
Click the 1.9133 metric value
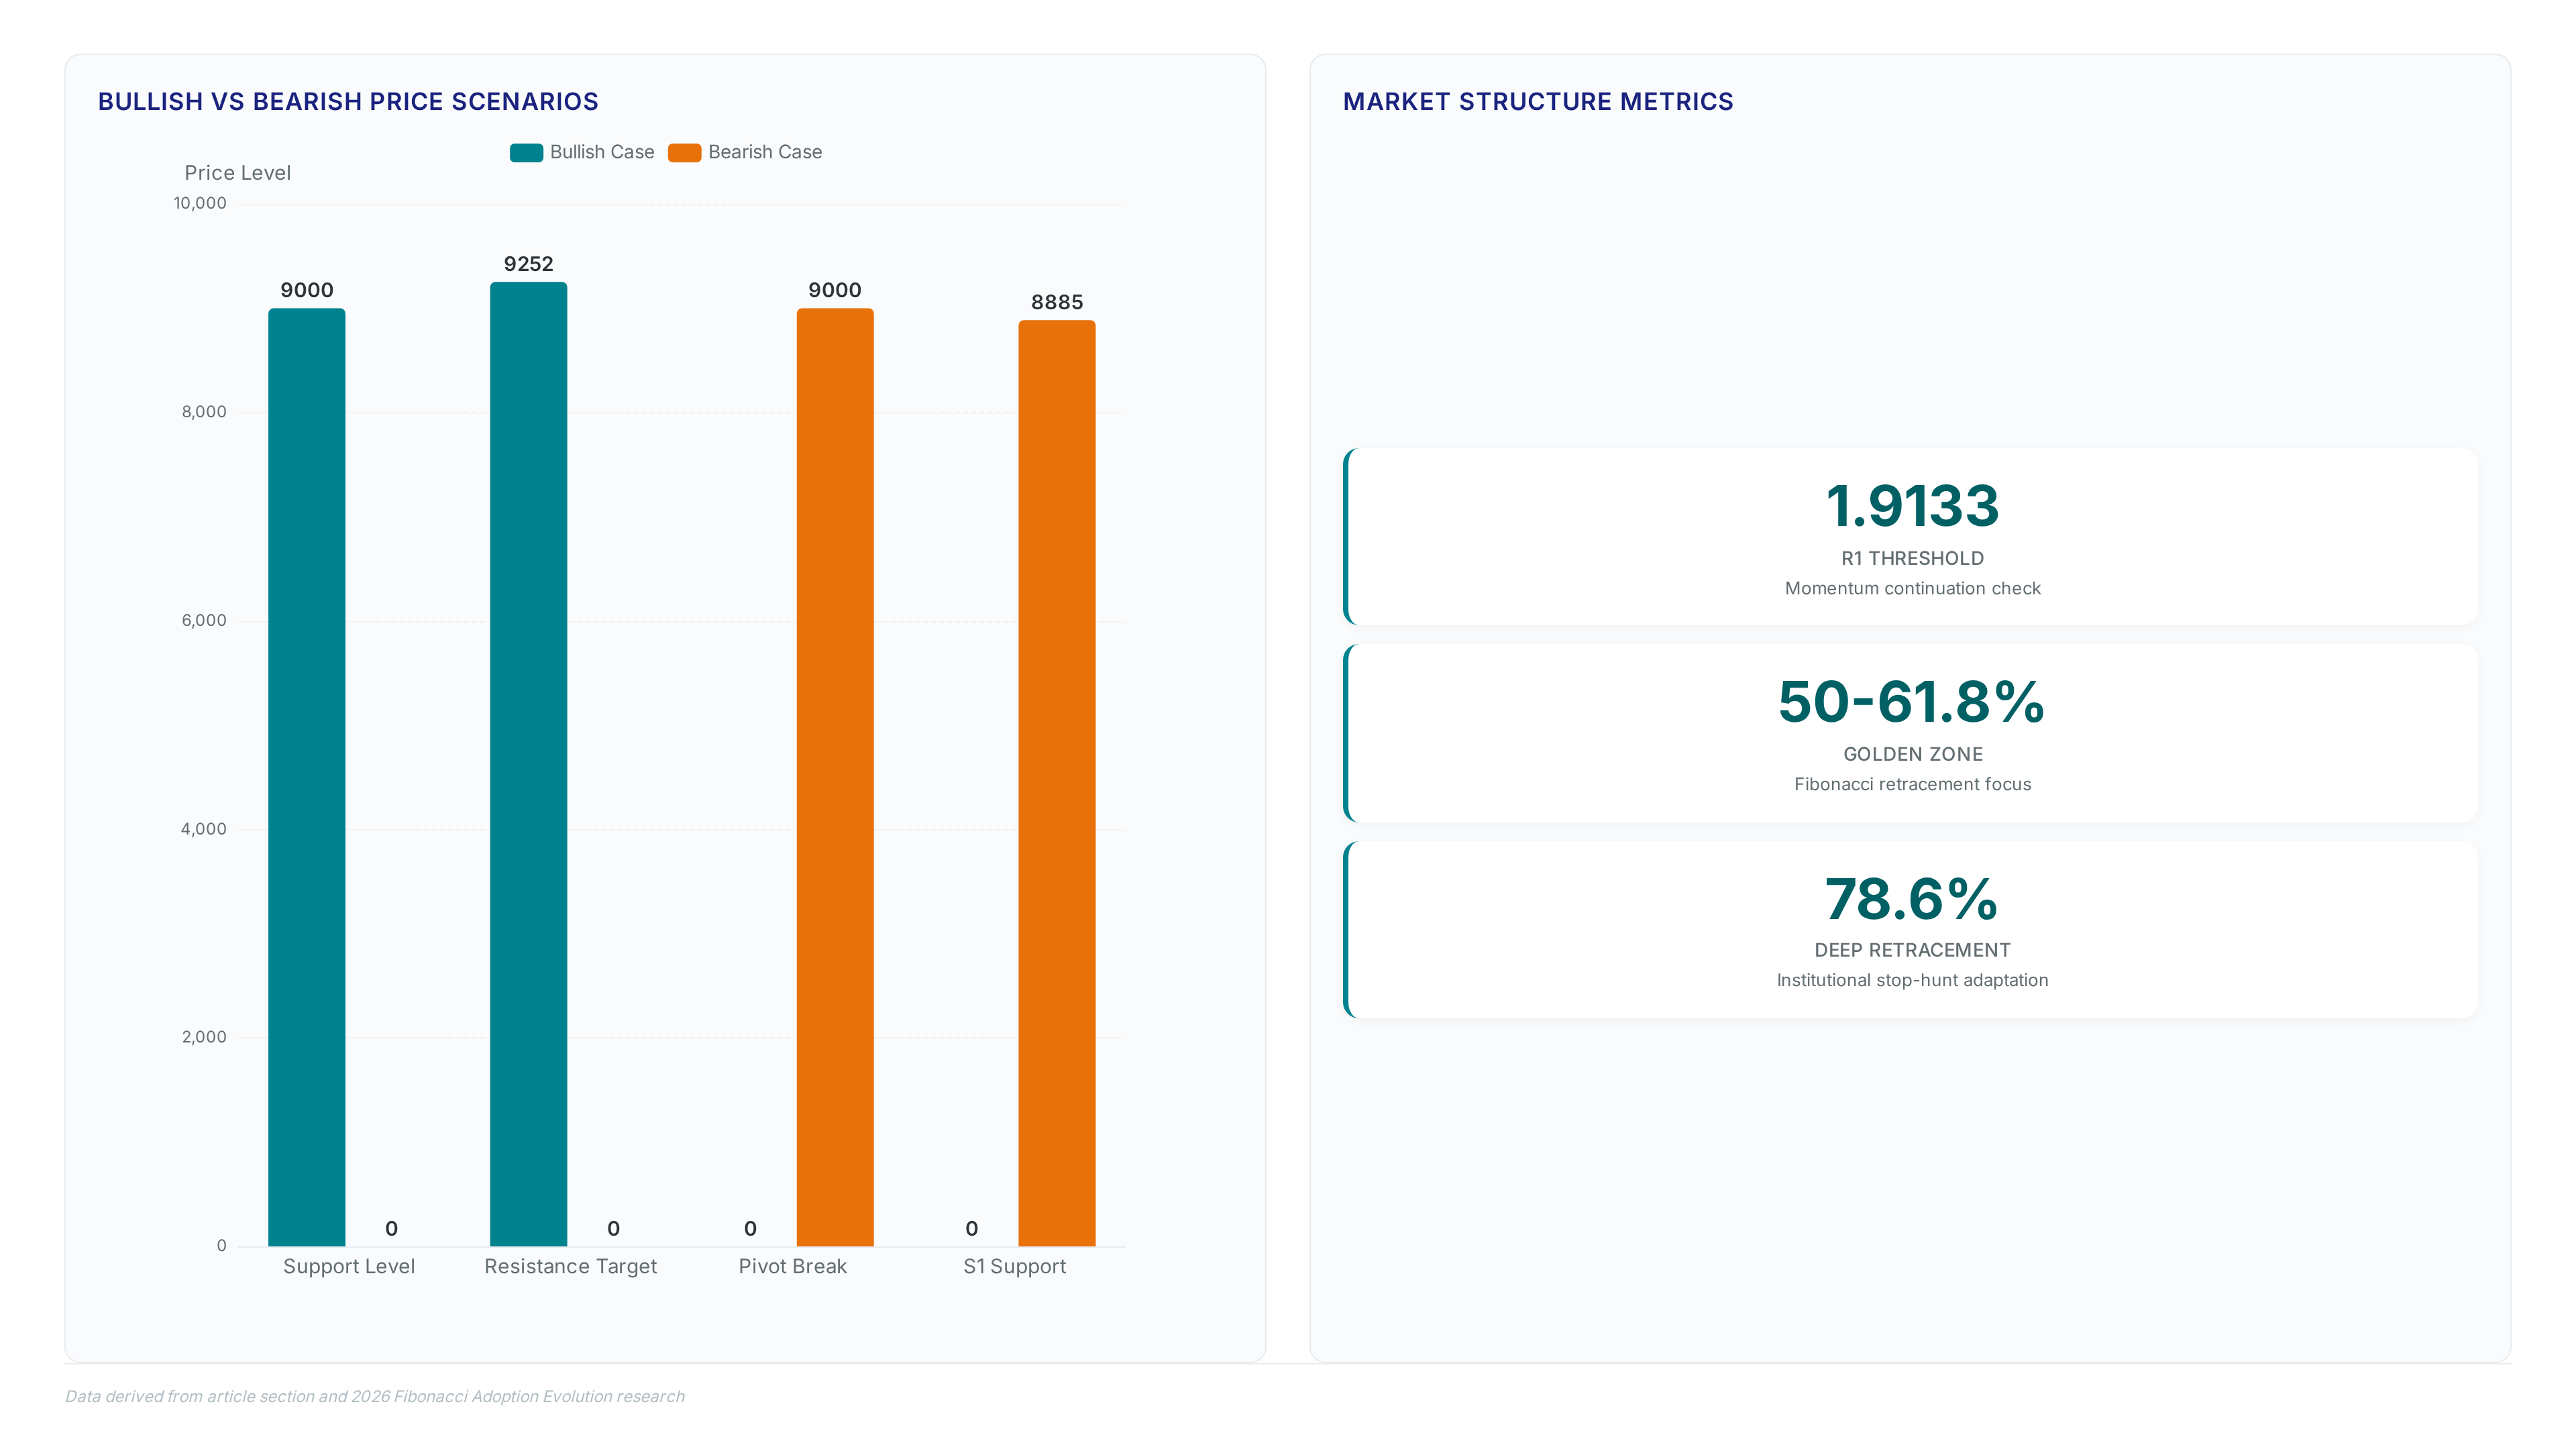coord(1912,506)
